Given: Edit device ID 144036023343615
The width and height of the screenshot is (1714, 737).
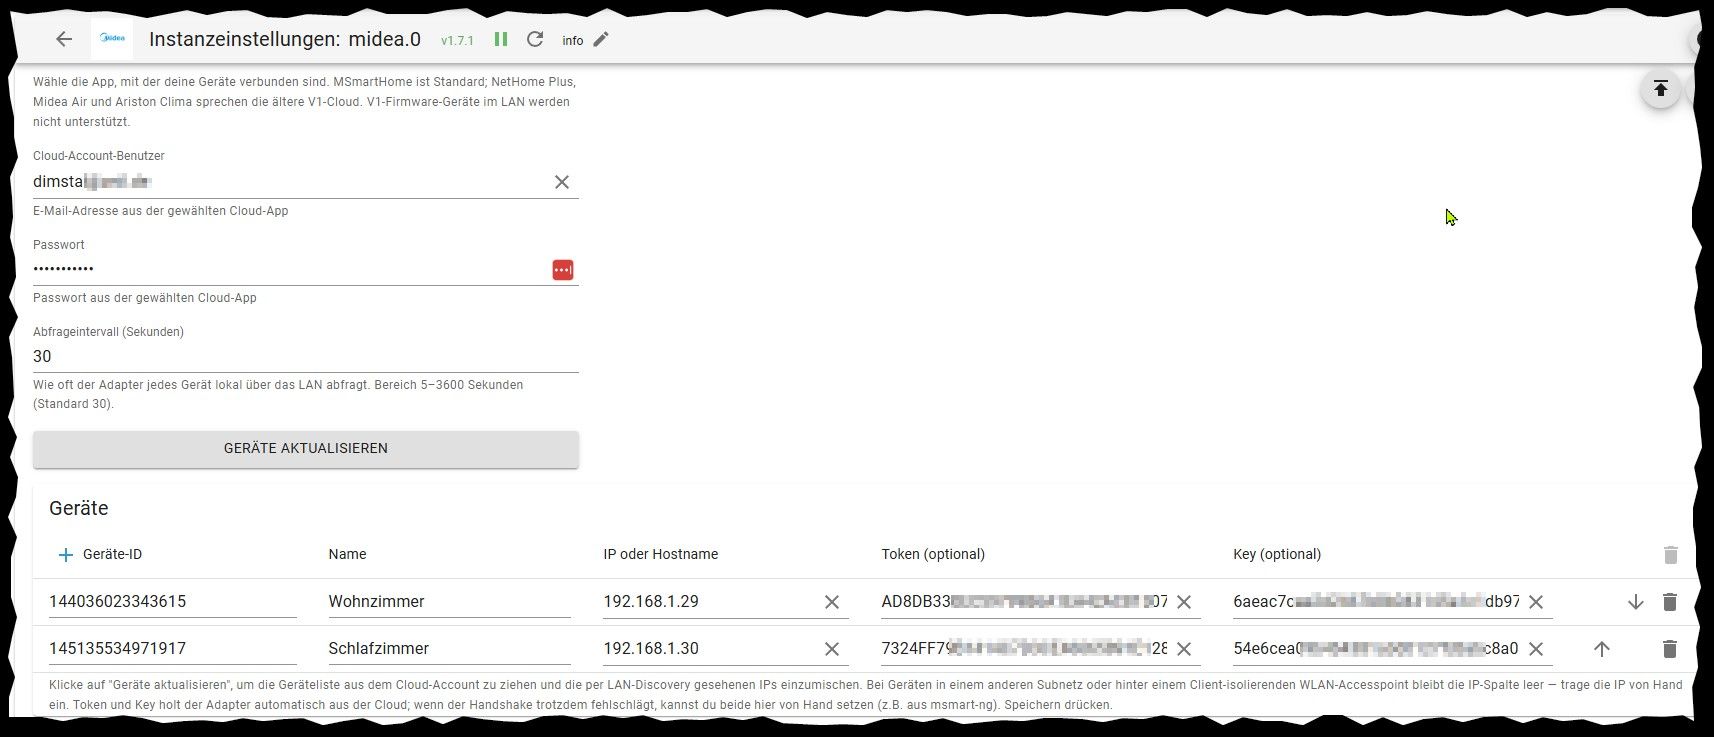Looking at the screenshot, I should coord(173,602).
